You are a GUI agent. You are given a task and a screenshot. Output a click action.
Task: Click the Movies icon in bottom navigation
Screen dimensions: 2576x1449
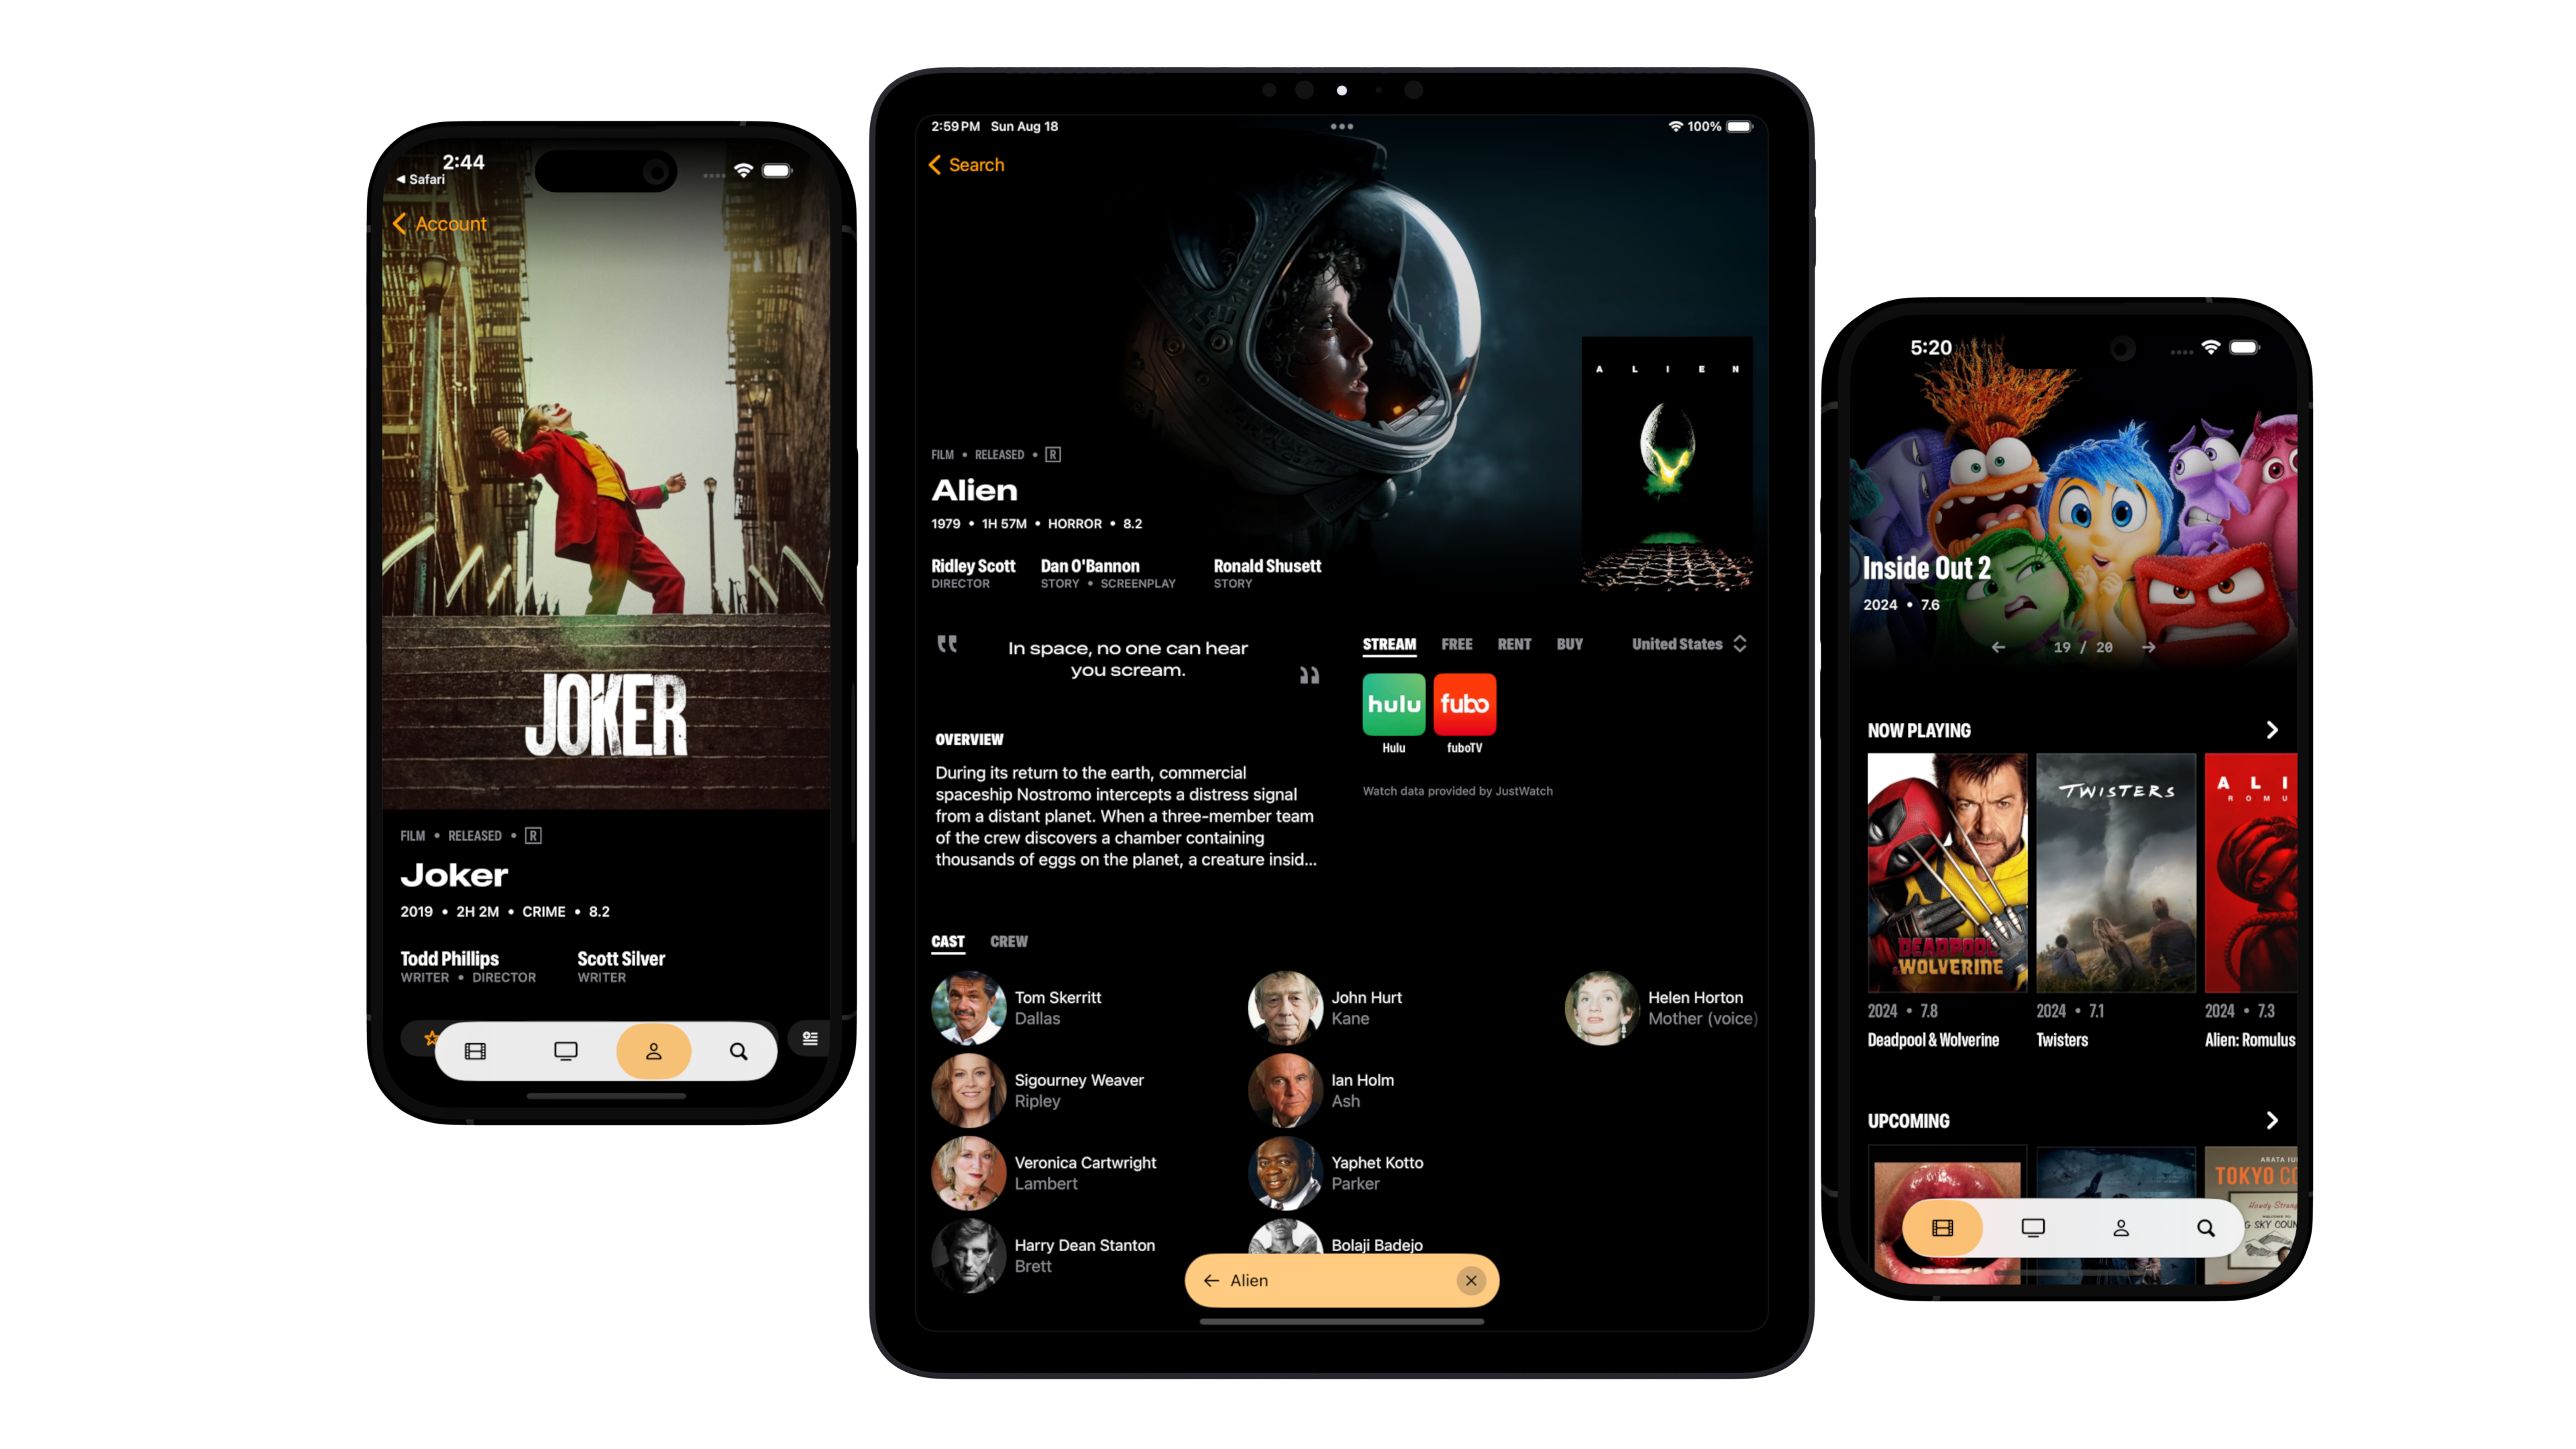1943,1228
